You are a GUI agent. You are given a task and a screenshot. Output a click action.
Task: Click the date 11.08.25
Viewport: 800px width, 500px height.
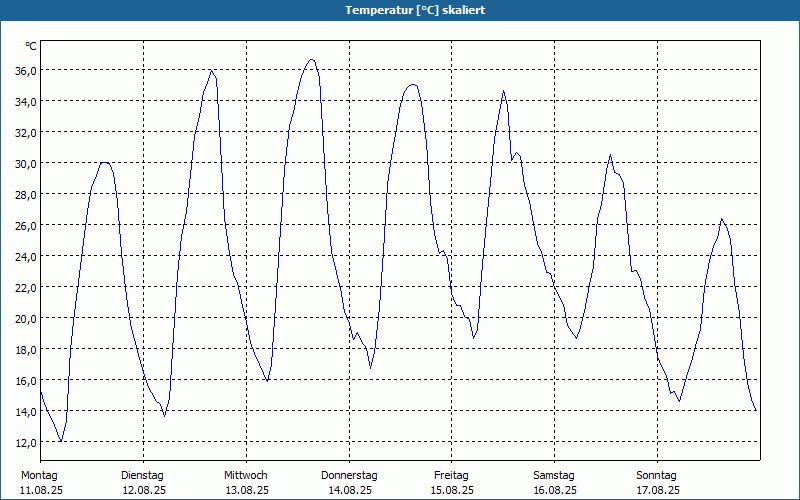[x=41, y=491]
